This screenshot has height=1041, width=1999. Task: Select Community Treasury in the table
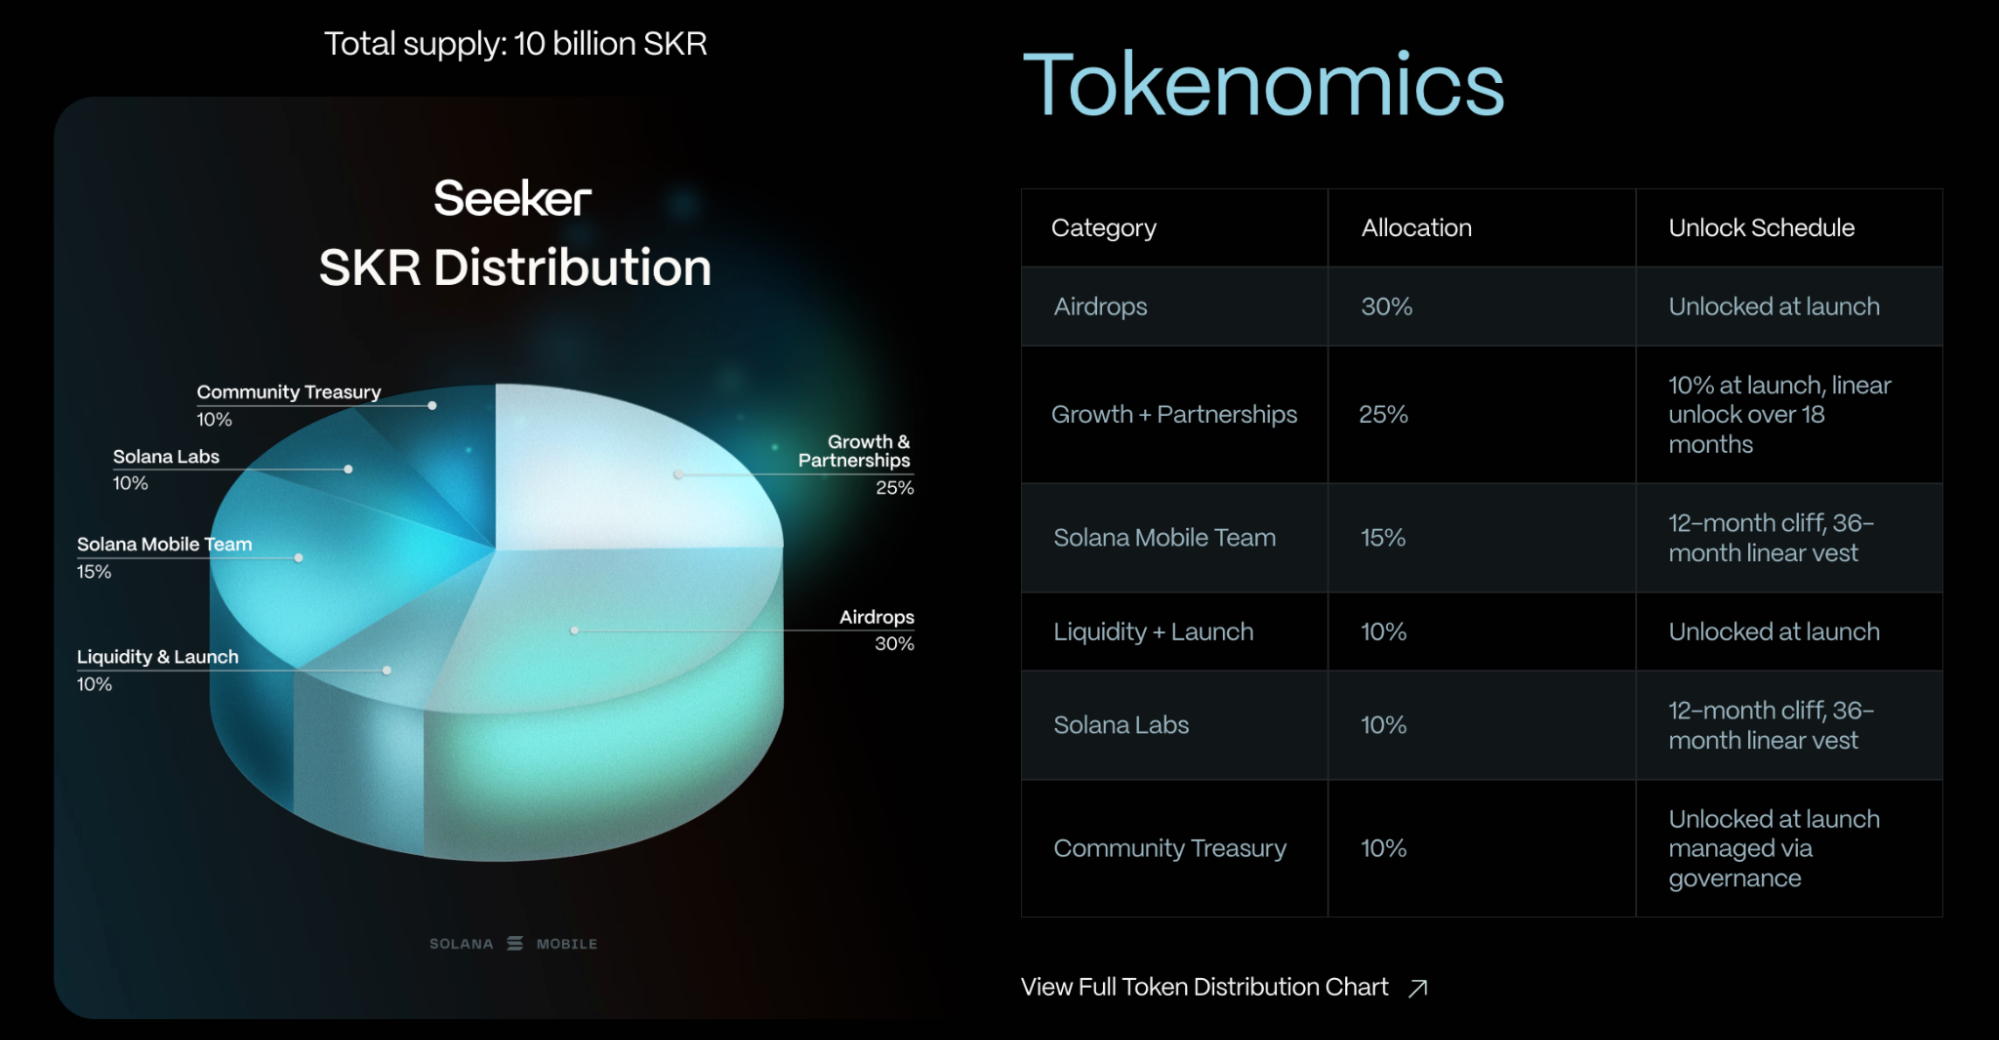[1170, 848]
